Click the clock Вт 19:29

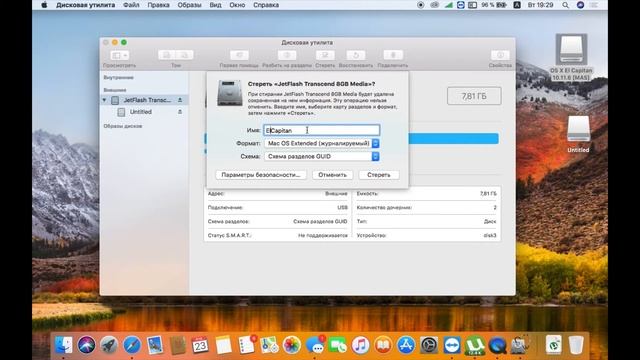(540, 5)
